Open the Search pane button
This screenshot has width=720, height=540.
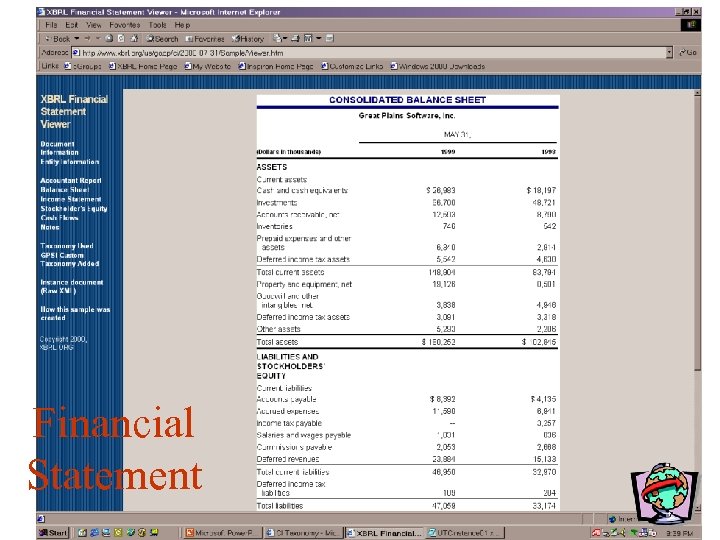[x=162, y=39]
